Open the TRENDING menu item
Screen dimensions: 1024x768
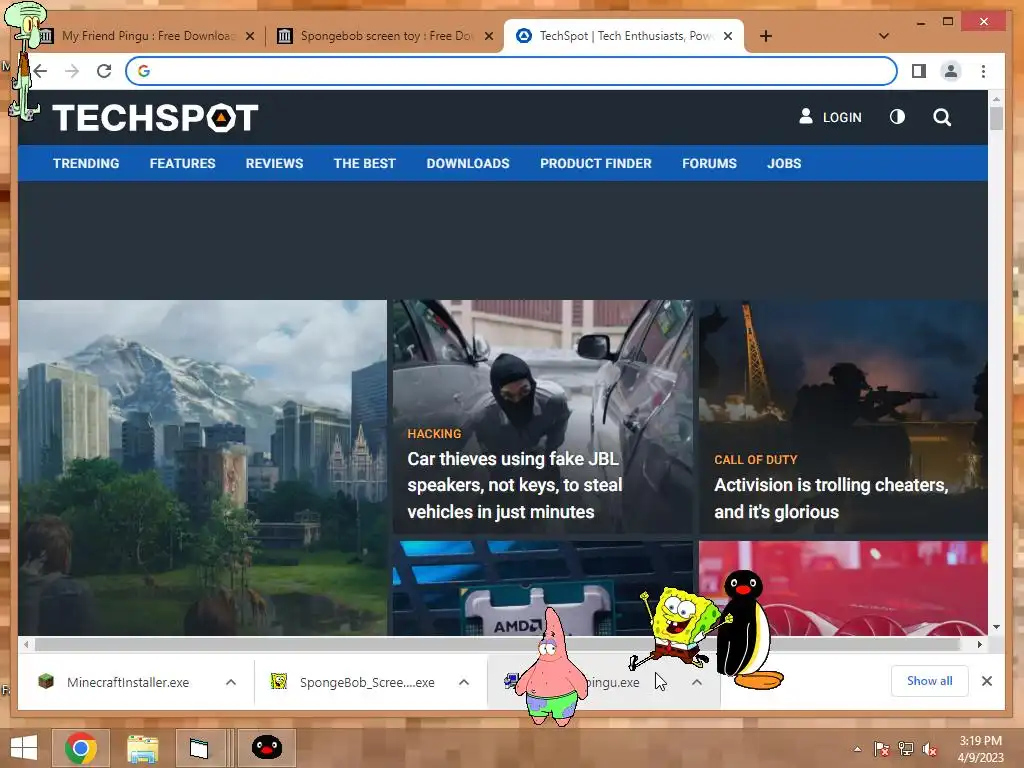point(86,163)
